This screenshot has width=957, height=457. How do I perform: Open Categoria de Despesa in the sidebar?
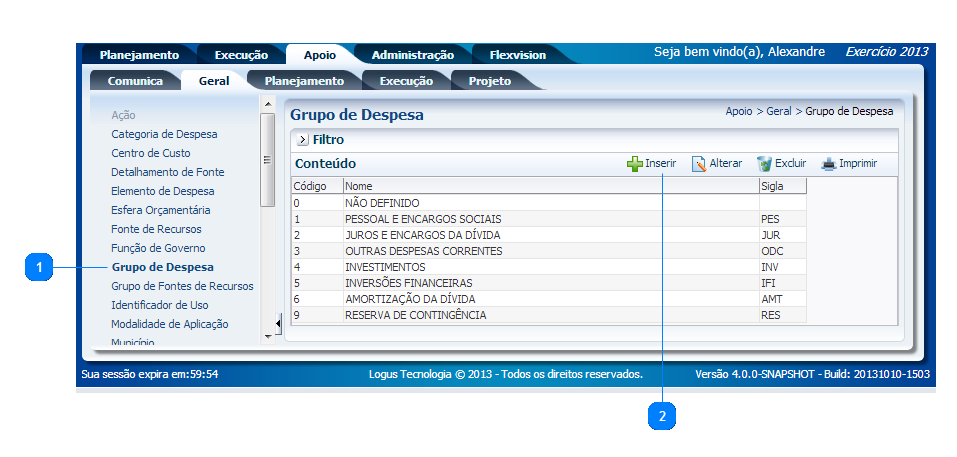[164, 134]
